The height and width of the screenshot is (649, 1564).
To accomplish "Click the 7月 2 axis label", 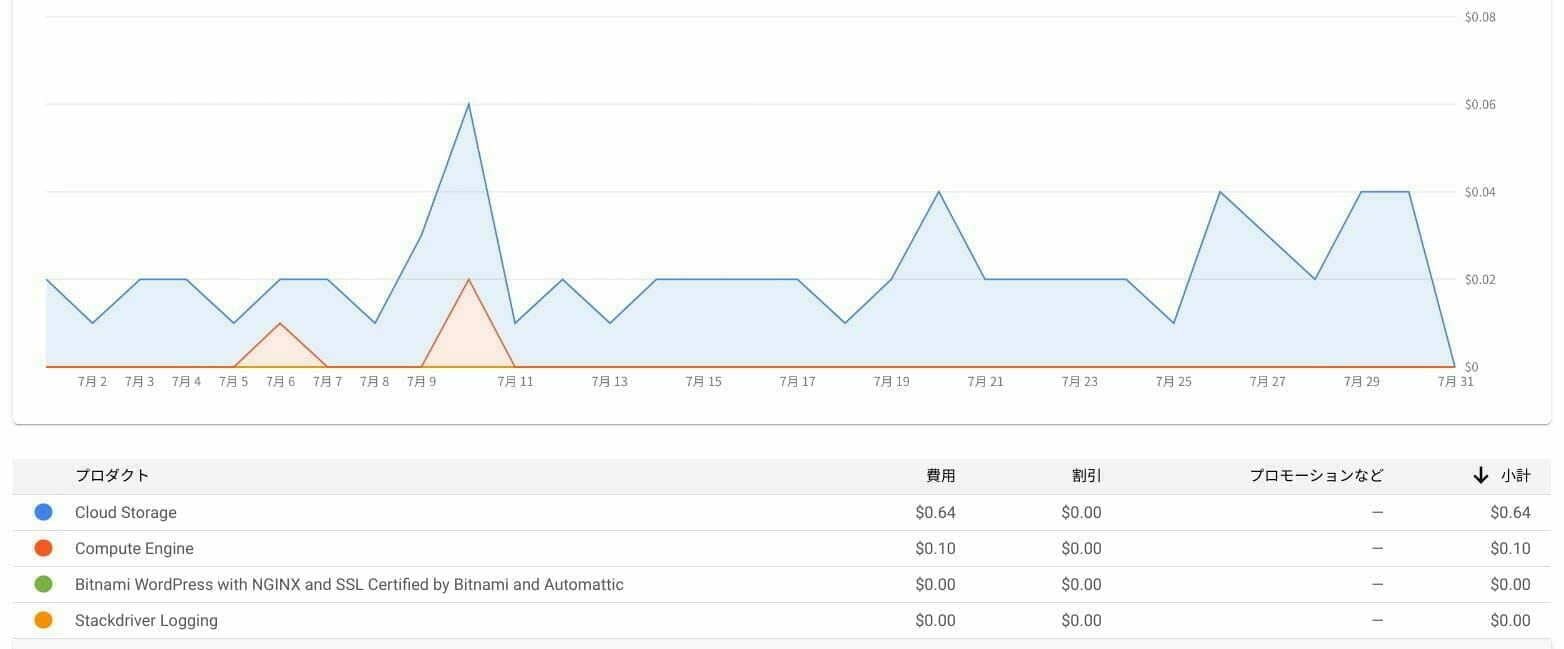I will (93, 381).
